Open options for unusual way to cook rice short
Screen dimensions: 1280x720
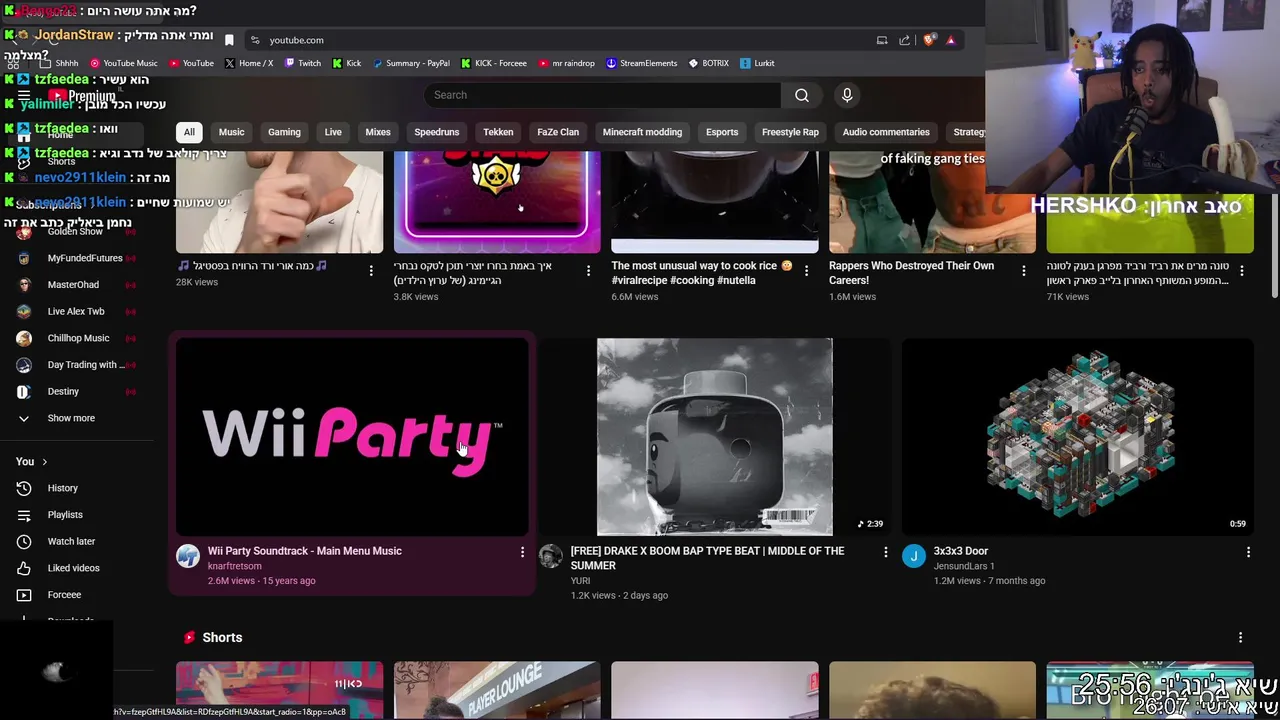[806, 270]
